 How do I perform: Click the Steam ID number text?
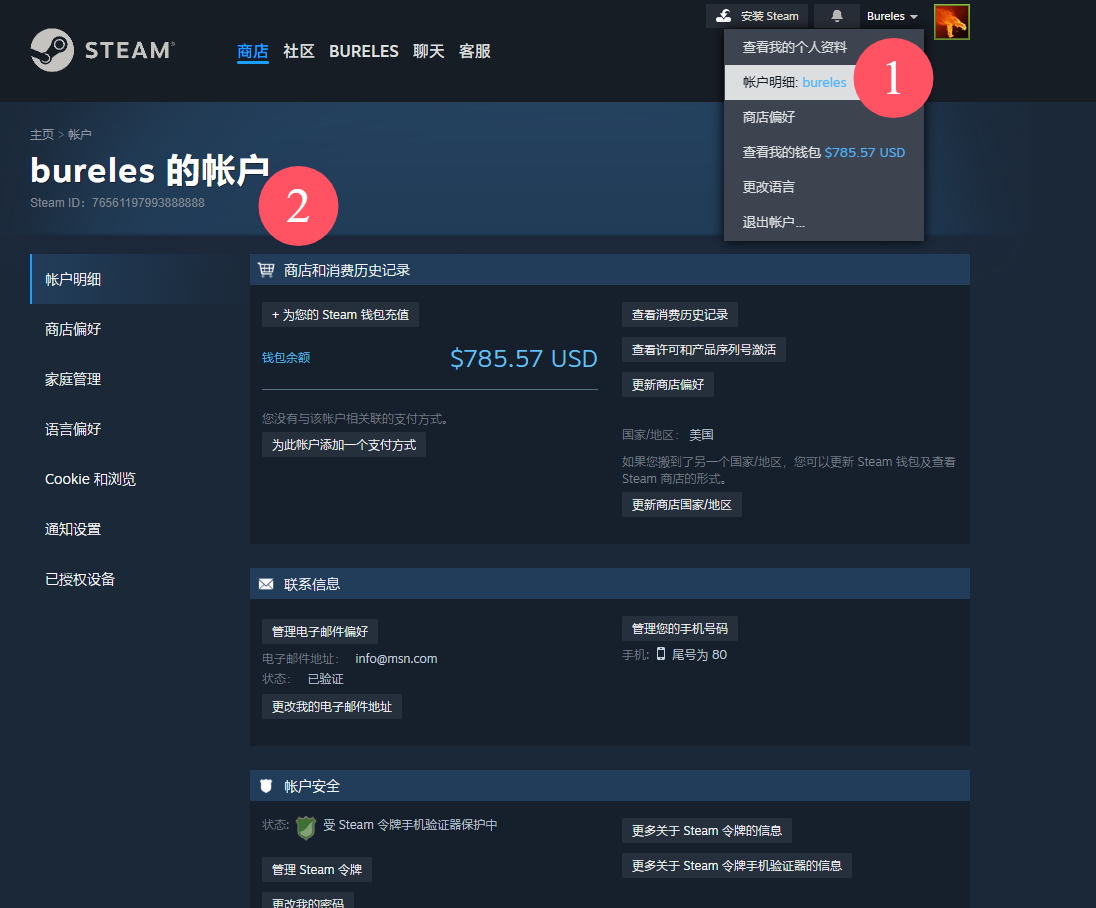pyautogui.click(x=148, y=203)
